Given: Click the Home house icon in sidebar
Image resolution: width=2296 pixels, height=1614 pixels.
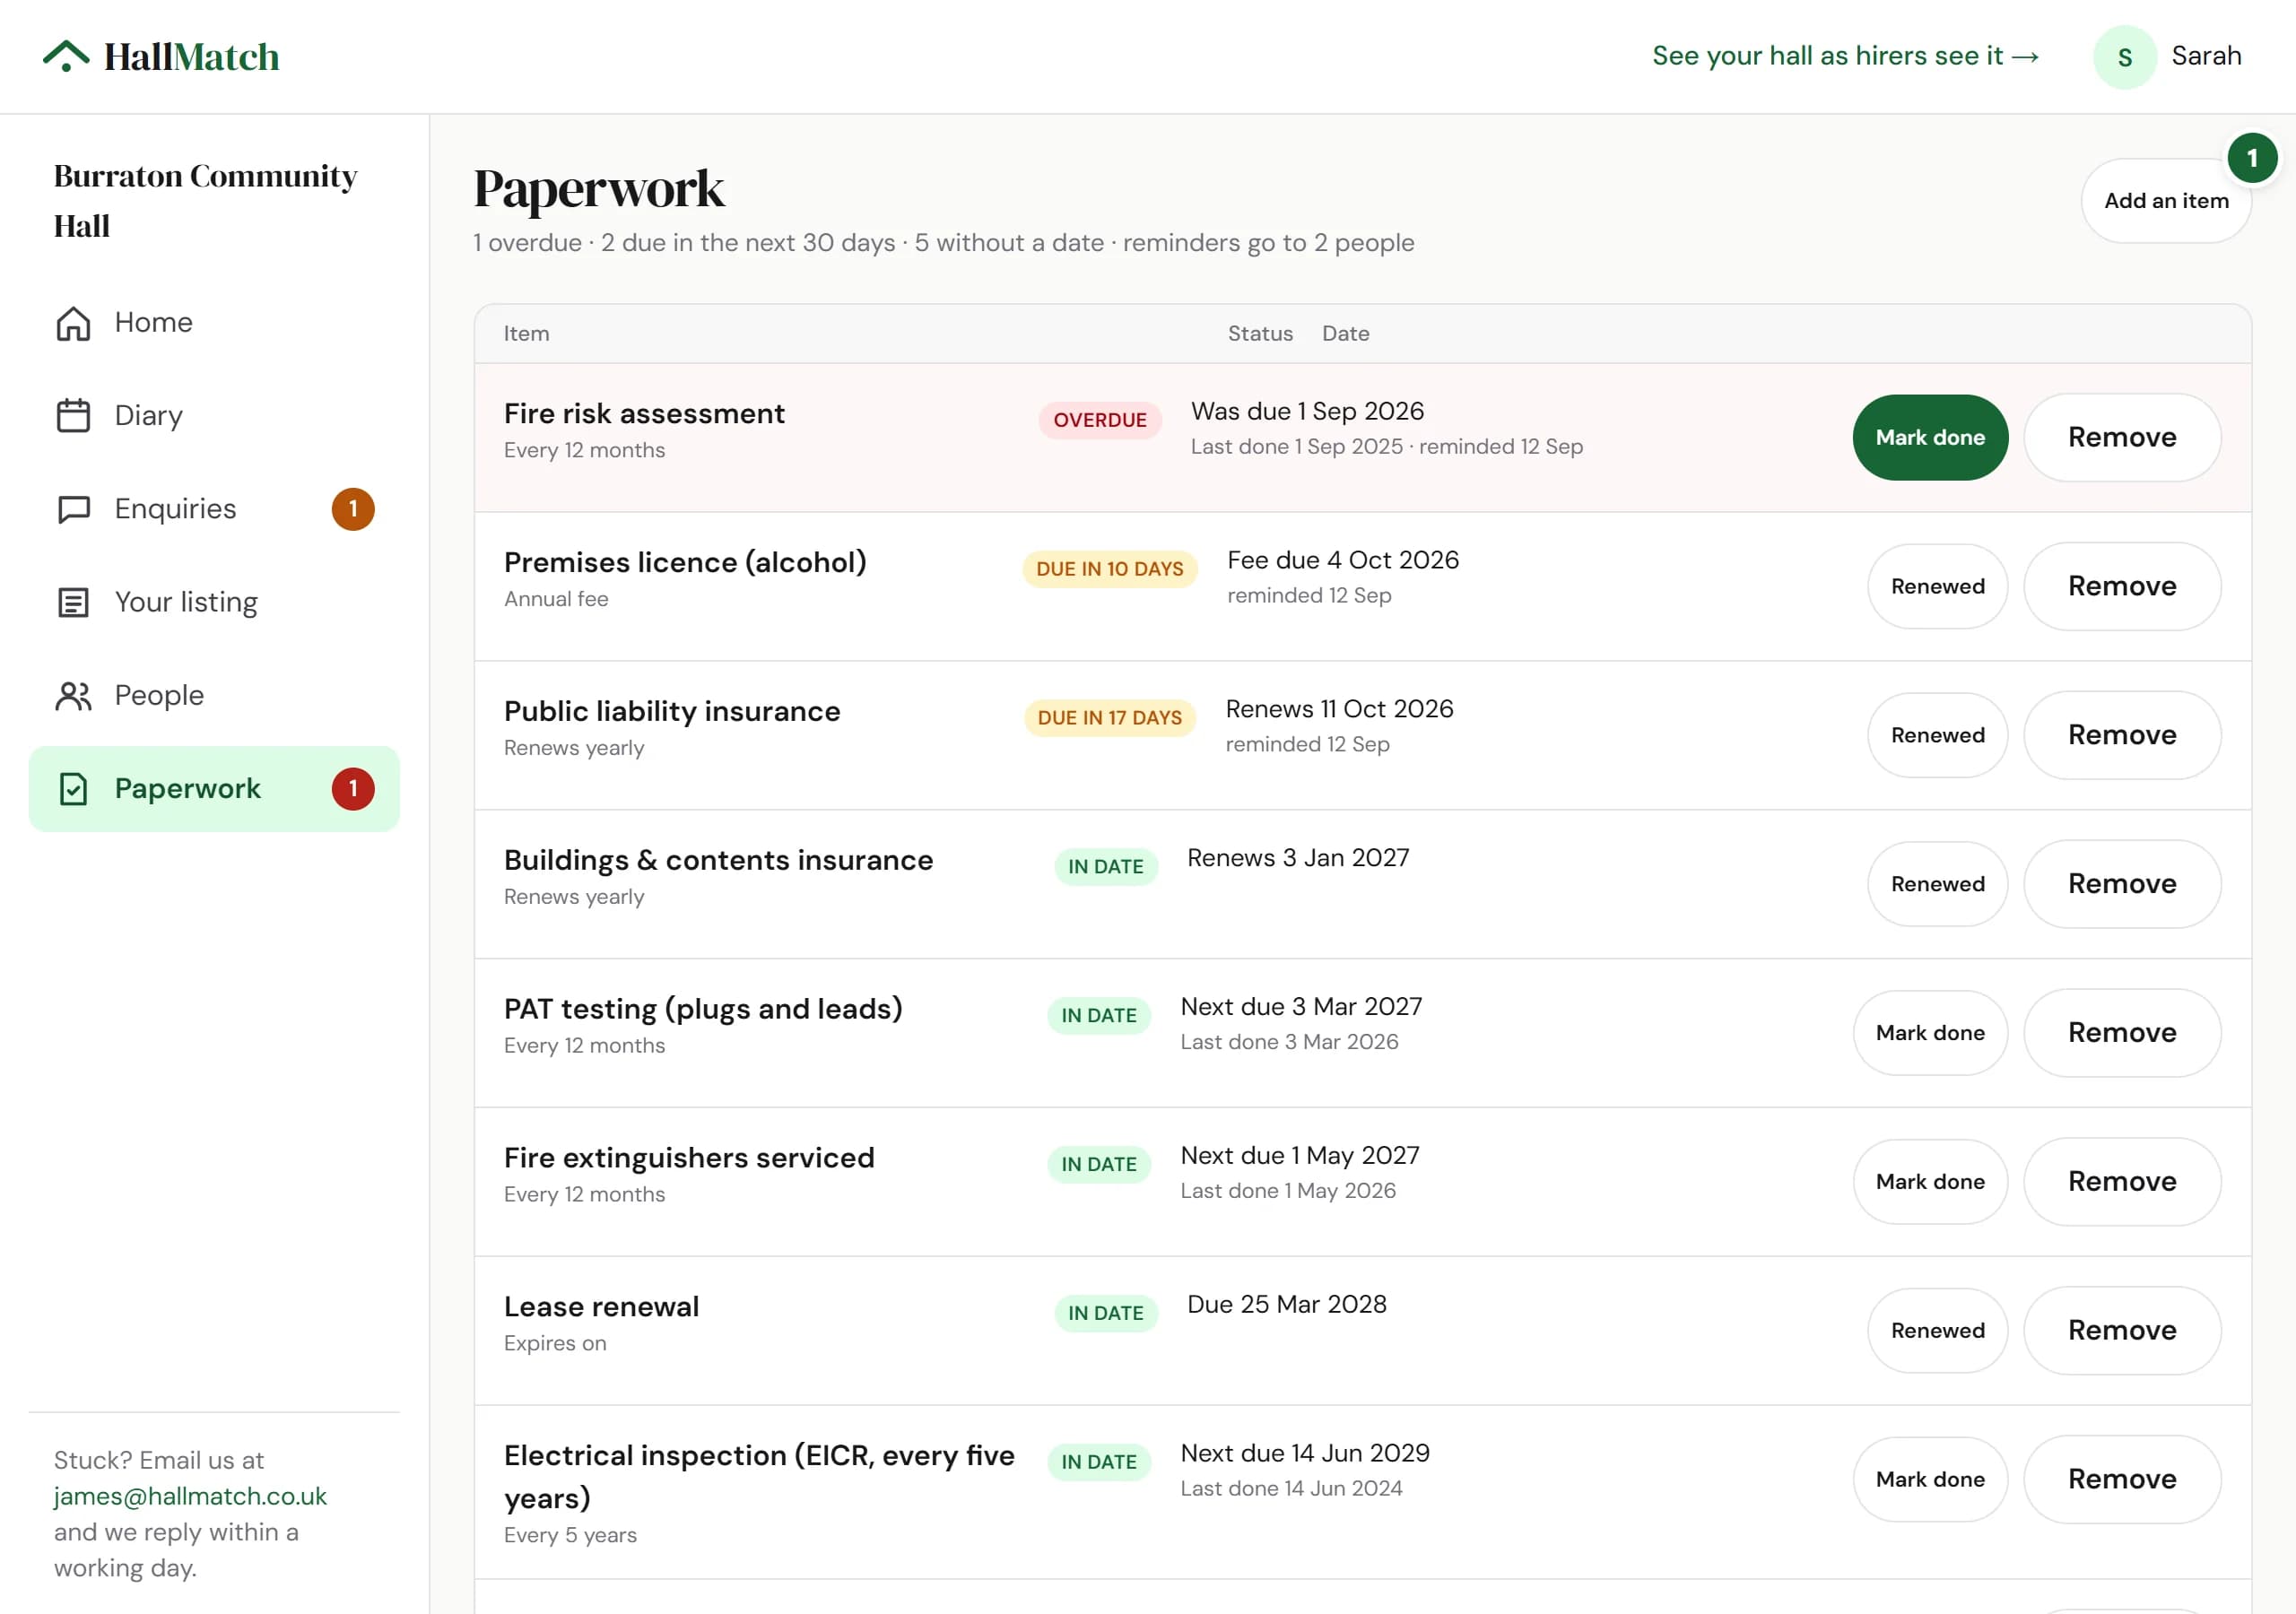Looking at the screenshot, I should (x=73, y=323).
